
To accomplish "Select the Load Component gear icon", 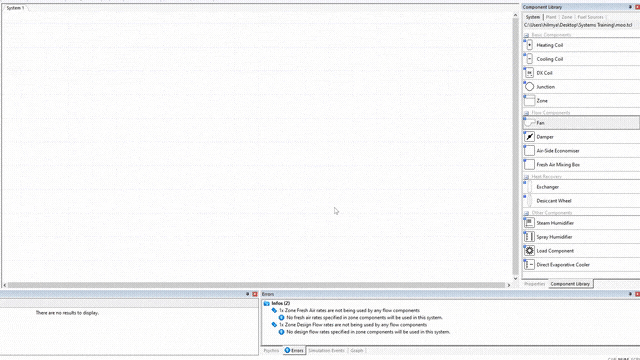I will click(x=529, y=251).
